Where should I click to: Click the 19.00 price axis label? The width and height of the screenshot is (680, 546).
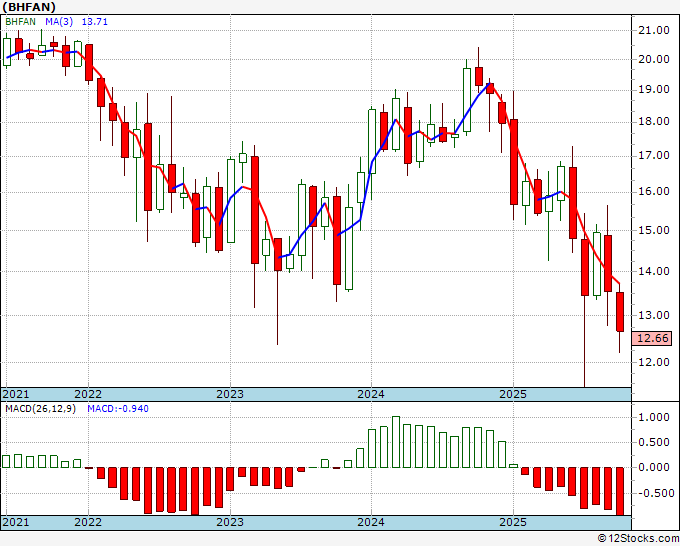point(654,90)
